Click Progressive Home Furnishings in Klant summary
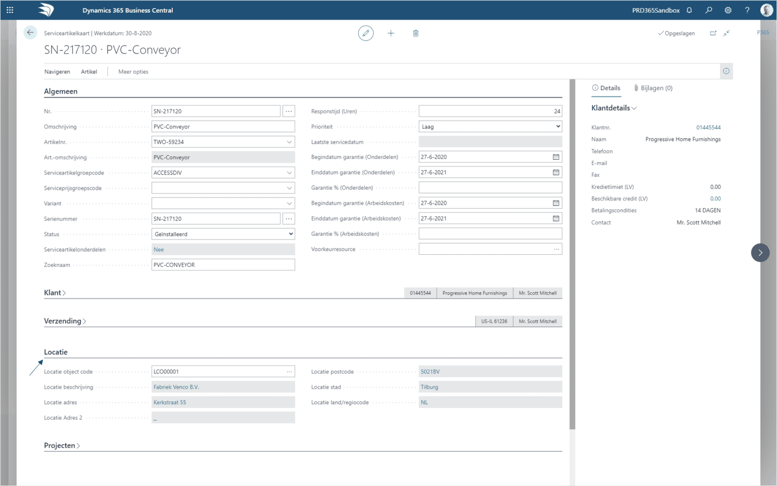This screenshot has width=777, height=486. [475, 293]
